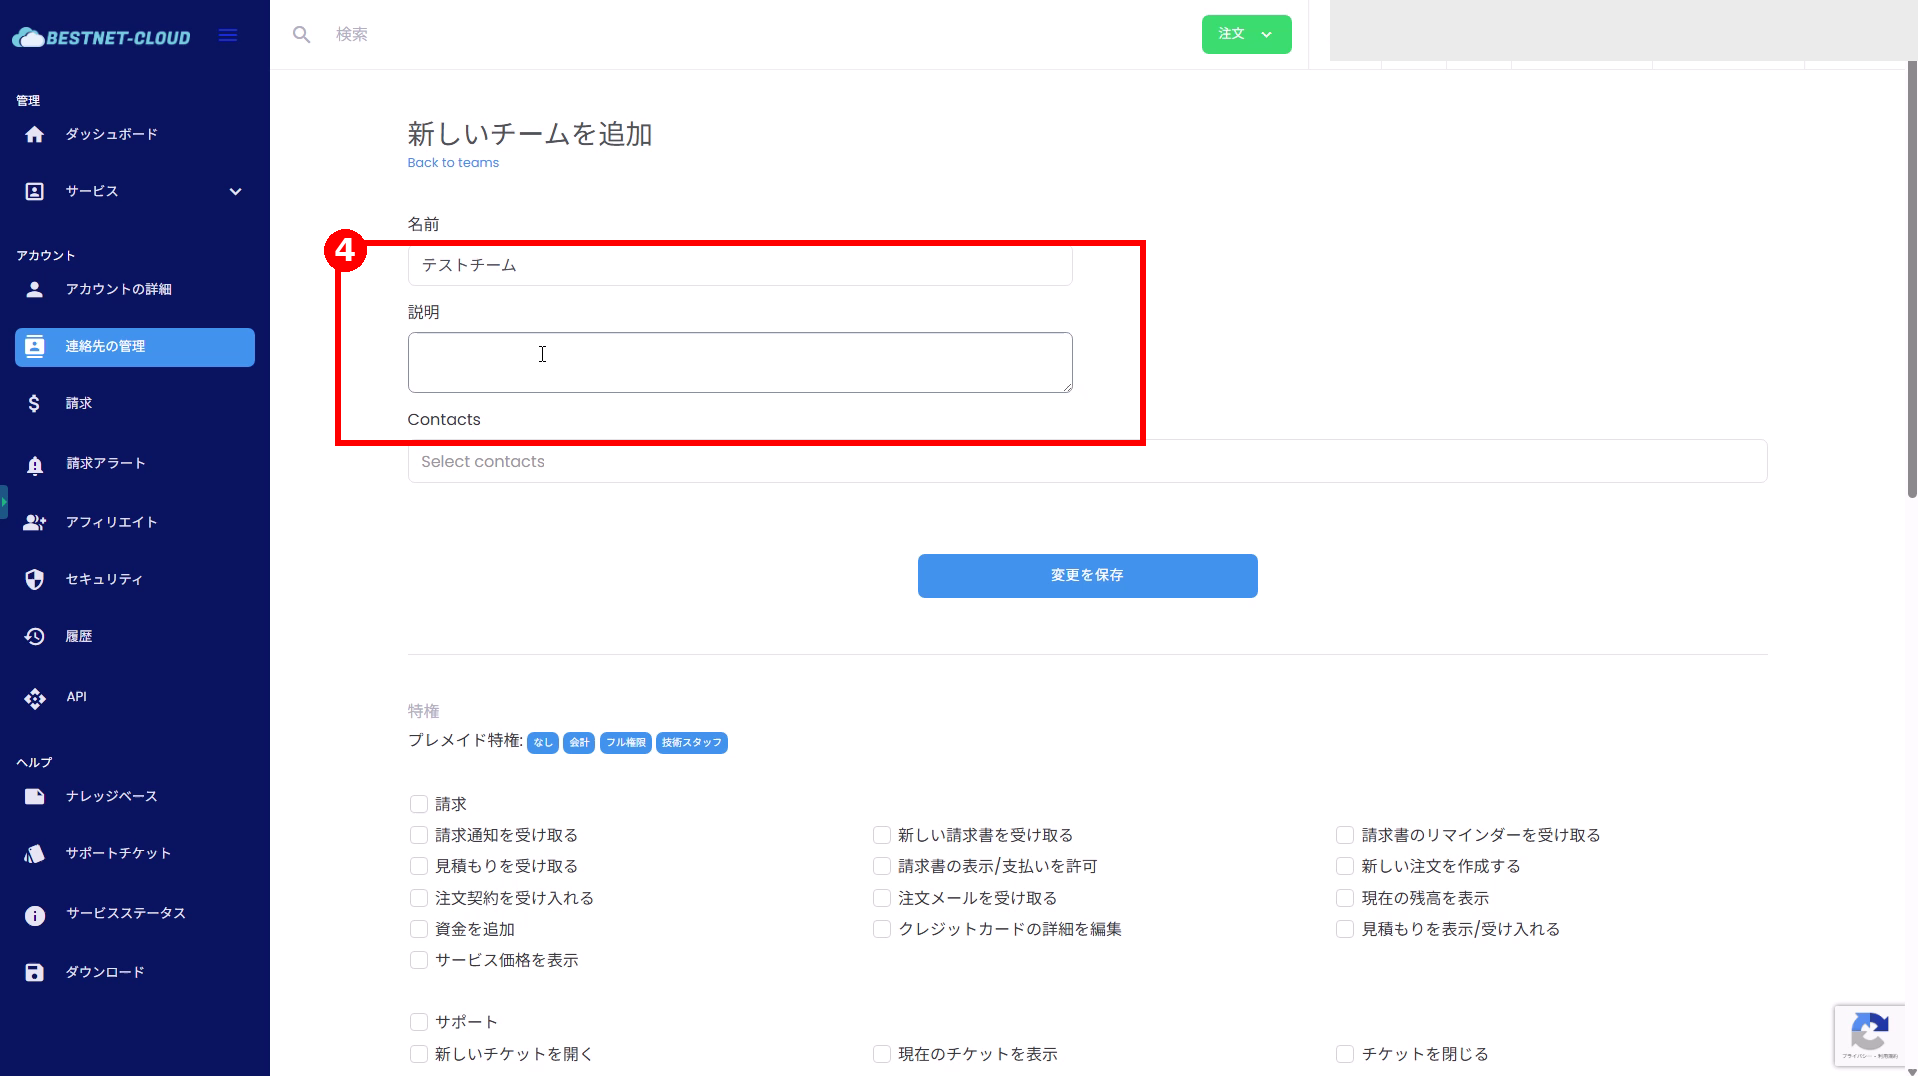Go to アカウントの詳細 menu item
1918x1076 pixels.
[x=118, y=289]
